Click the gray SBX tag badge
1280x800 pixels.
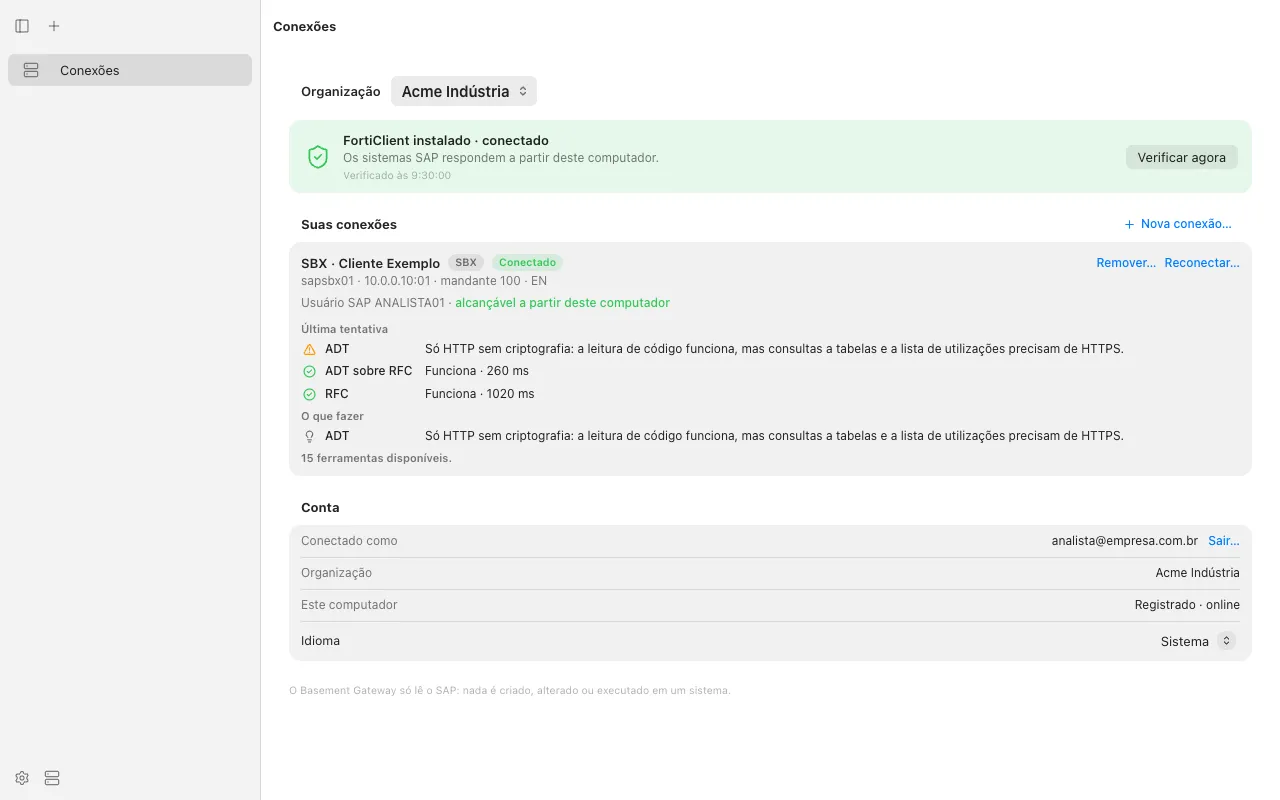(466, 262)
